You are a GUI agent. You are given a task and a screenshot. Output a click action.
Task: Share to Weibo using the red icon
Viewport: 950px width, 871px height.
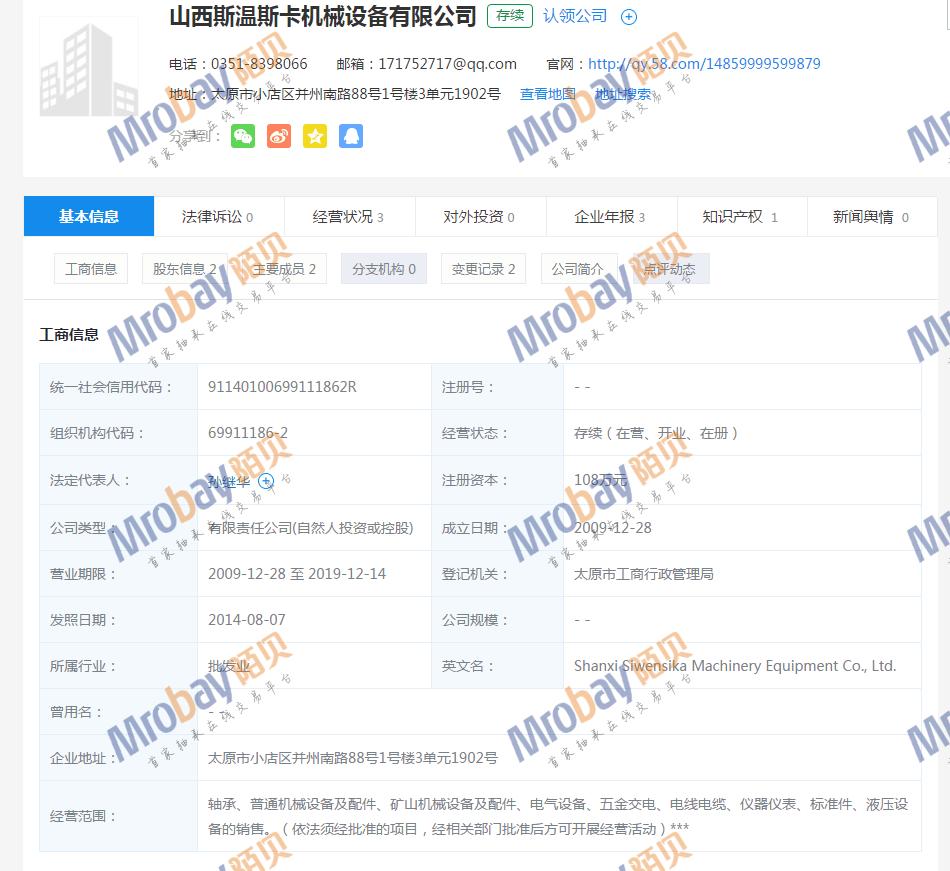tap(279, 136)
